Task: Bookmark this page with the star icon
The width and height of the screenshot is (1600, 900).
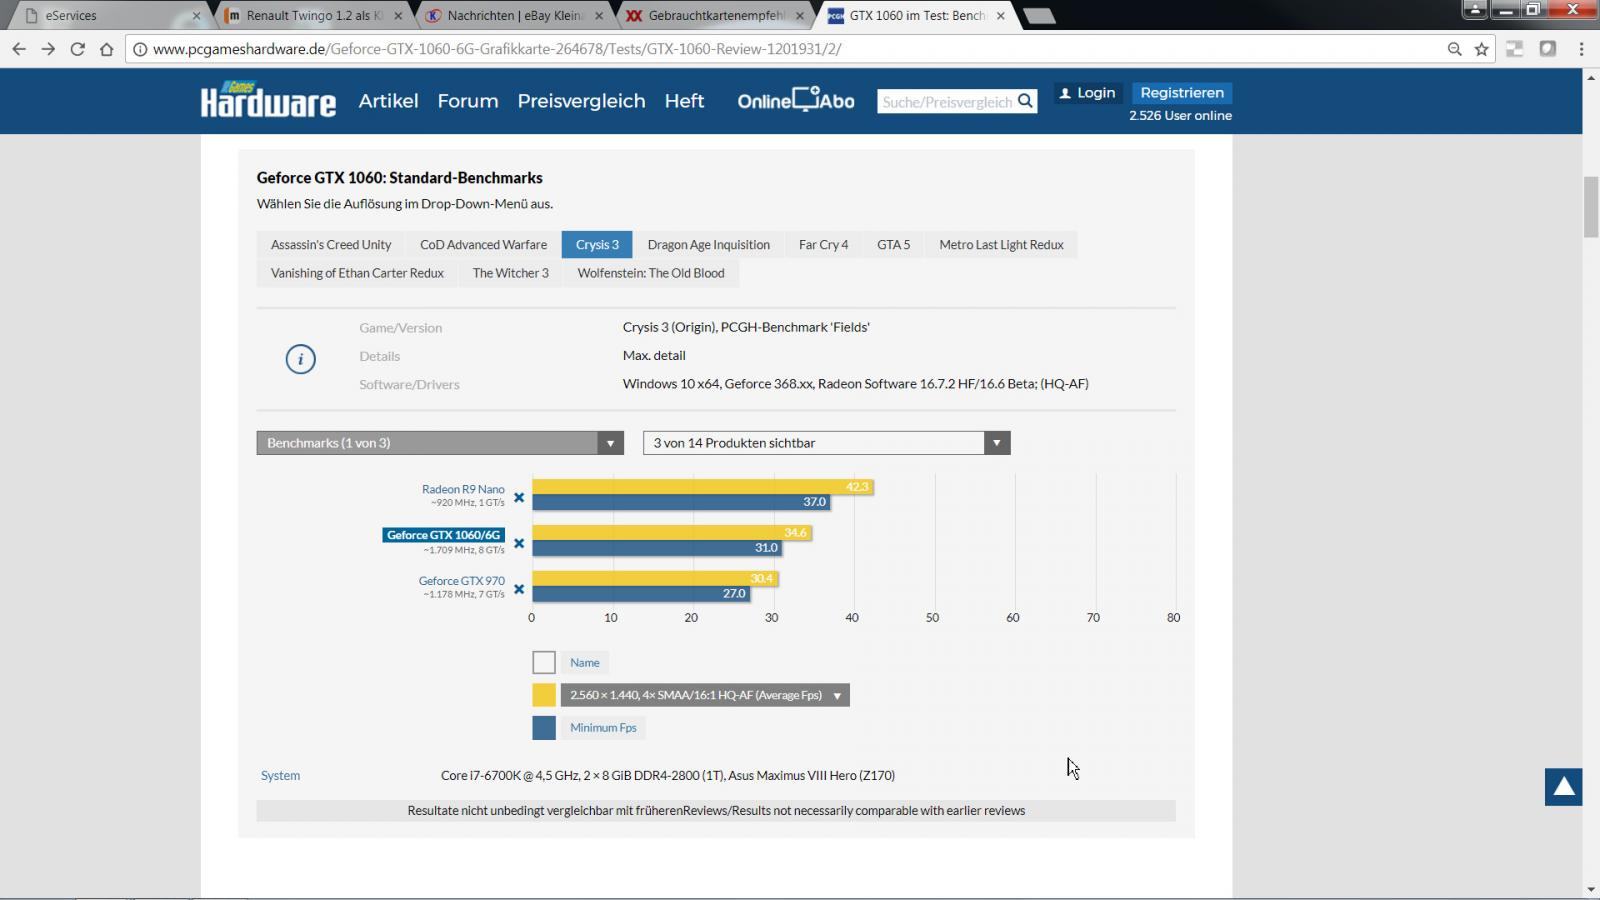Action: (x=1482, y=49)
